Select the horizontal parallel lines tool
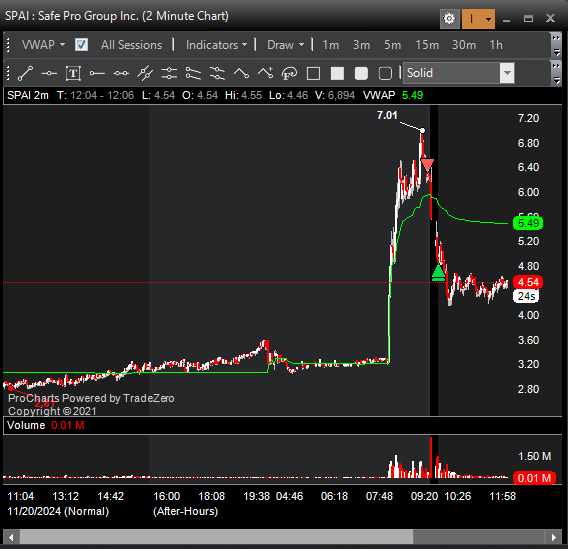Image resolution: width=568 pixels, height=549 pixels. pos(169,73)
